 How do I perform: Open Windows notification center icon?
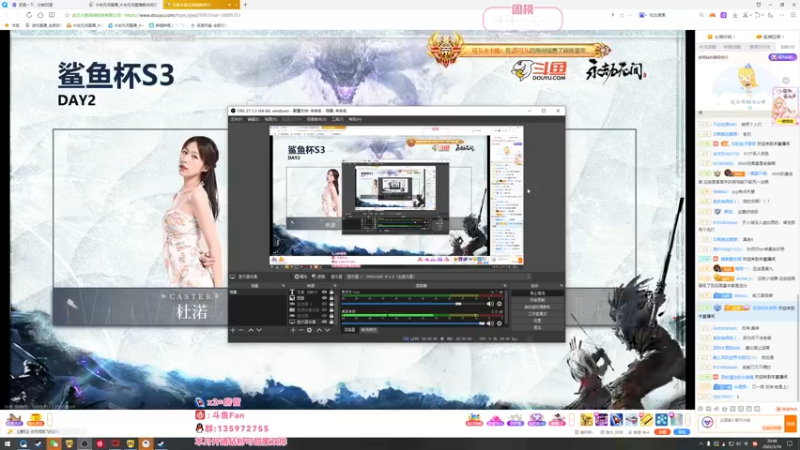click(790, 444)
